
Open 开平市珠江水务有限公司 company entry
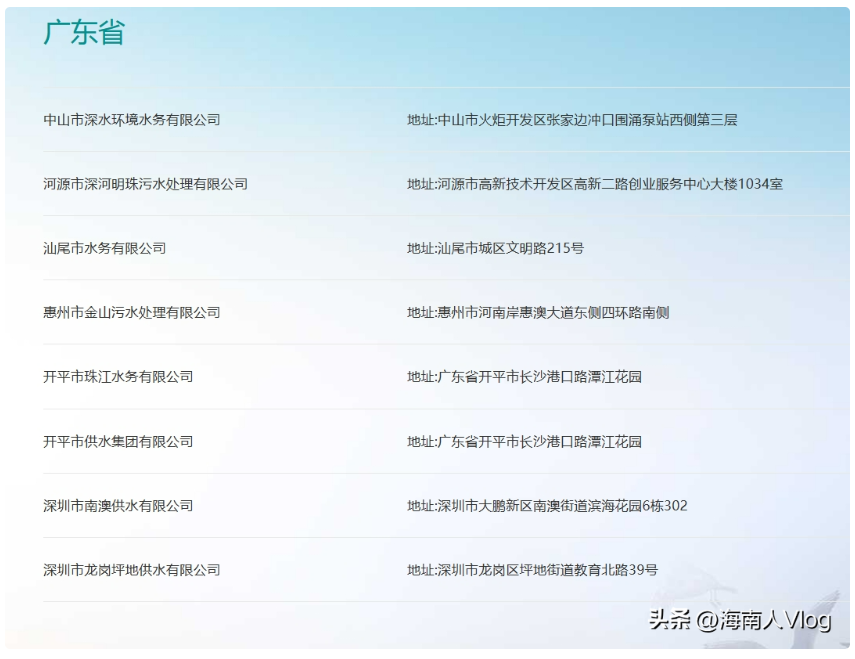(x=118, y=377)
